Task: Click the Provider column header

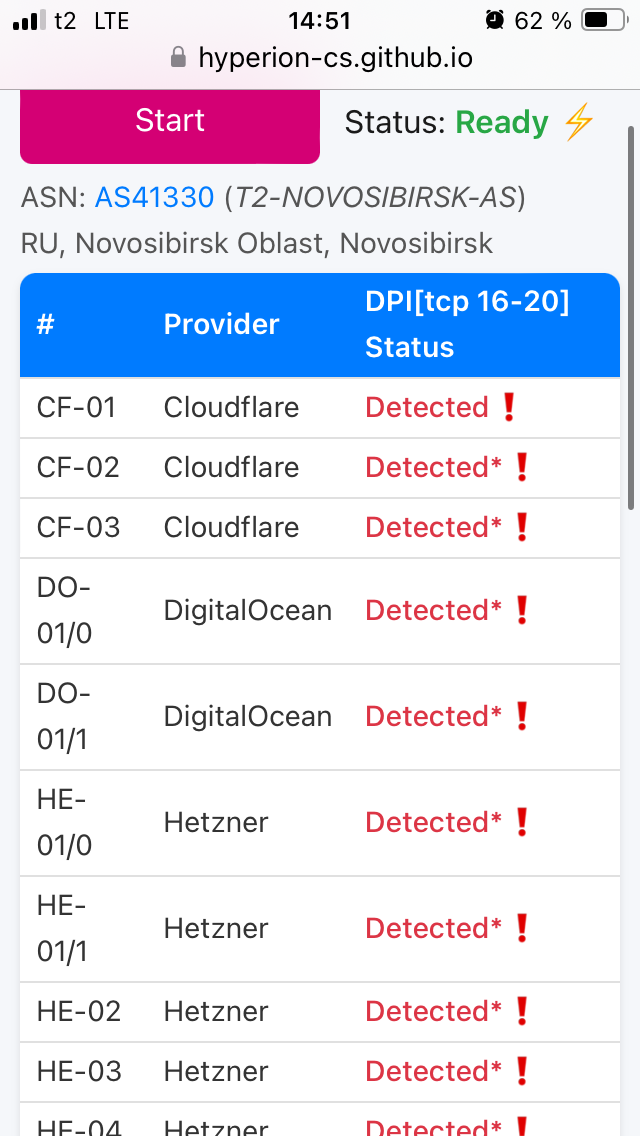Action: [221, 324]
